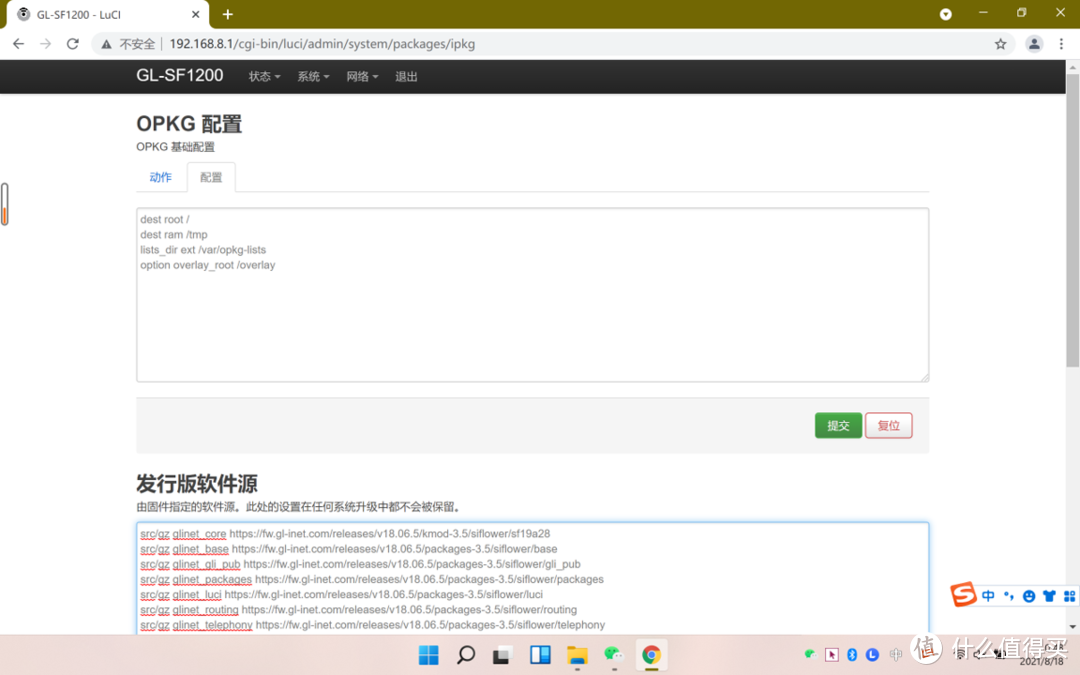Open the 网络 dropdown menu

point(362,76)
